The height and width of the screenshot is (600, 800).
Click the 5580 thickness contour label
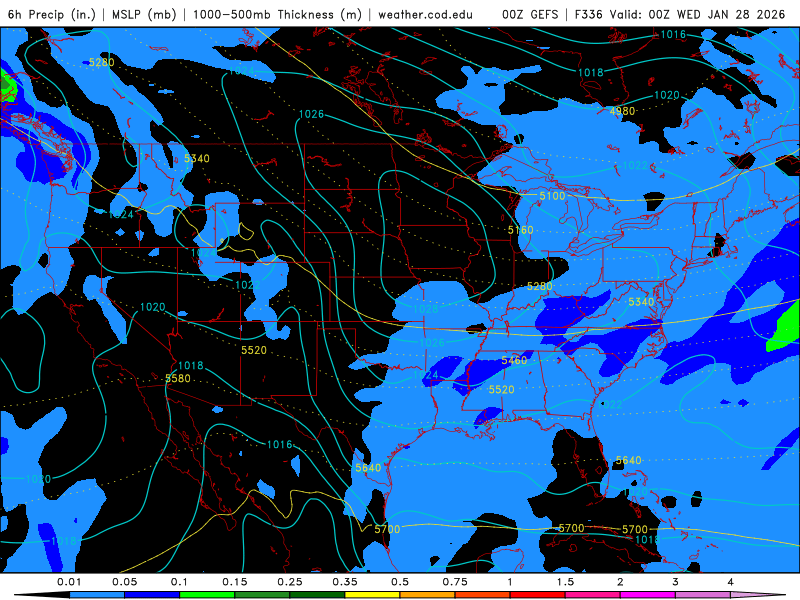coord(178,379)
